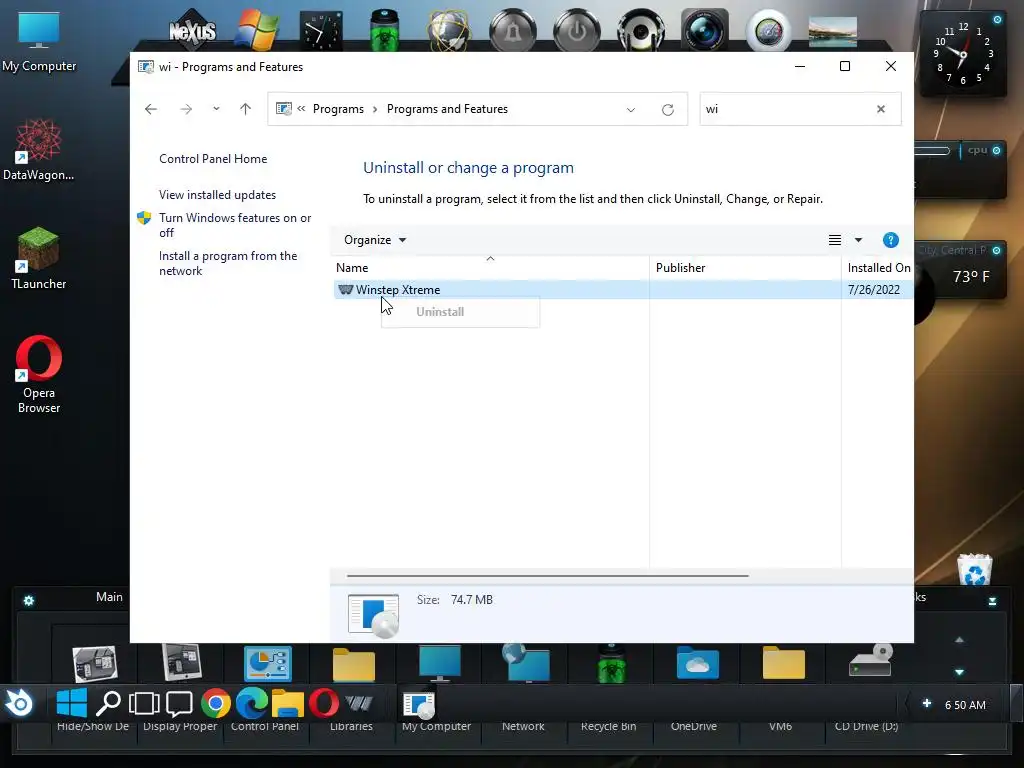Click the bell alarm button in top dock
1024x768 pixels.
pyautogui.click(x=513, y=30)
